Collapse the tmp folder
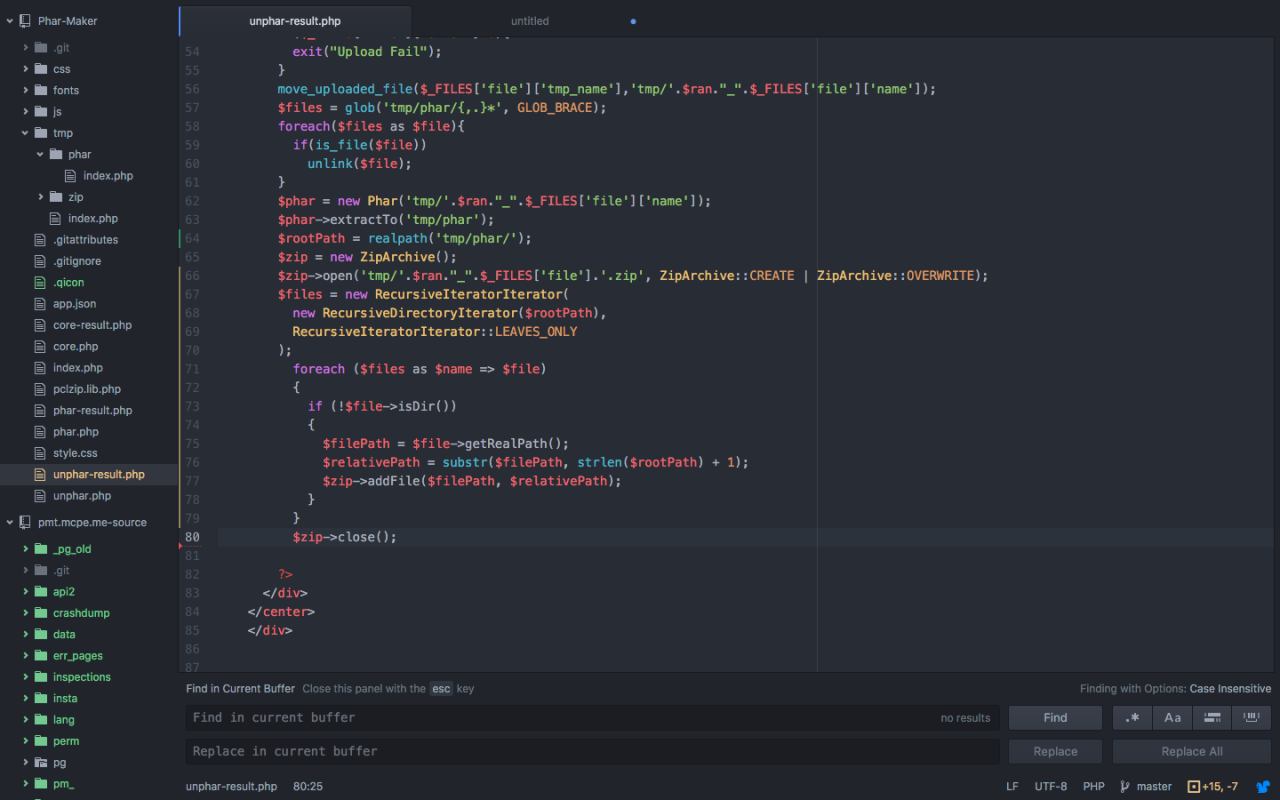The width and height of the screenshot is (1280, 800). tap(26, 133)
